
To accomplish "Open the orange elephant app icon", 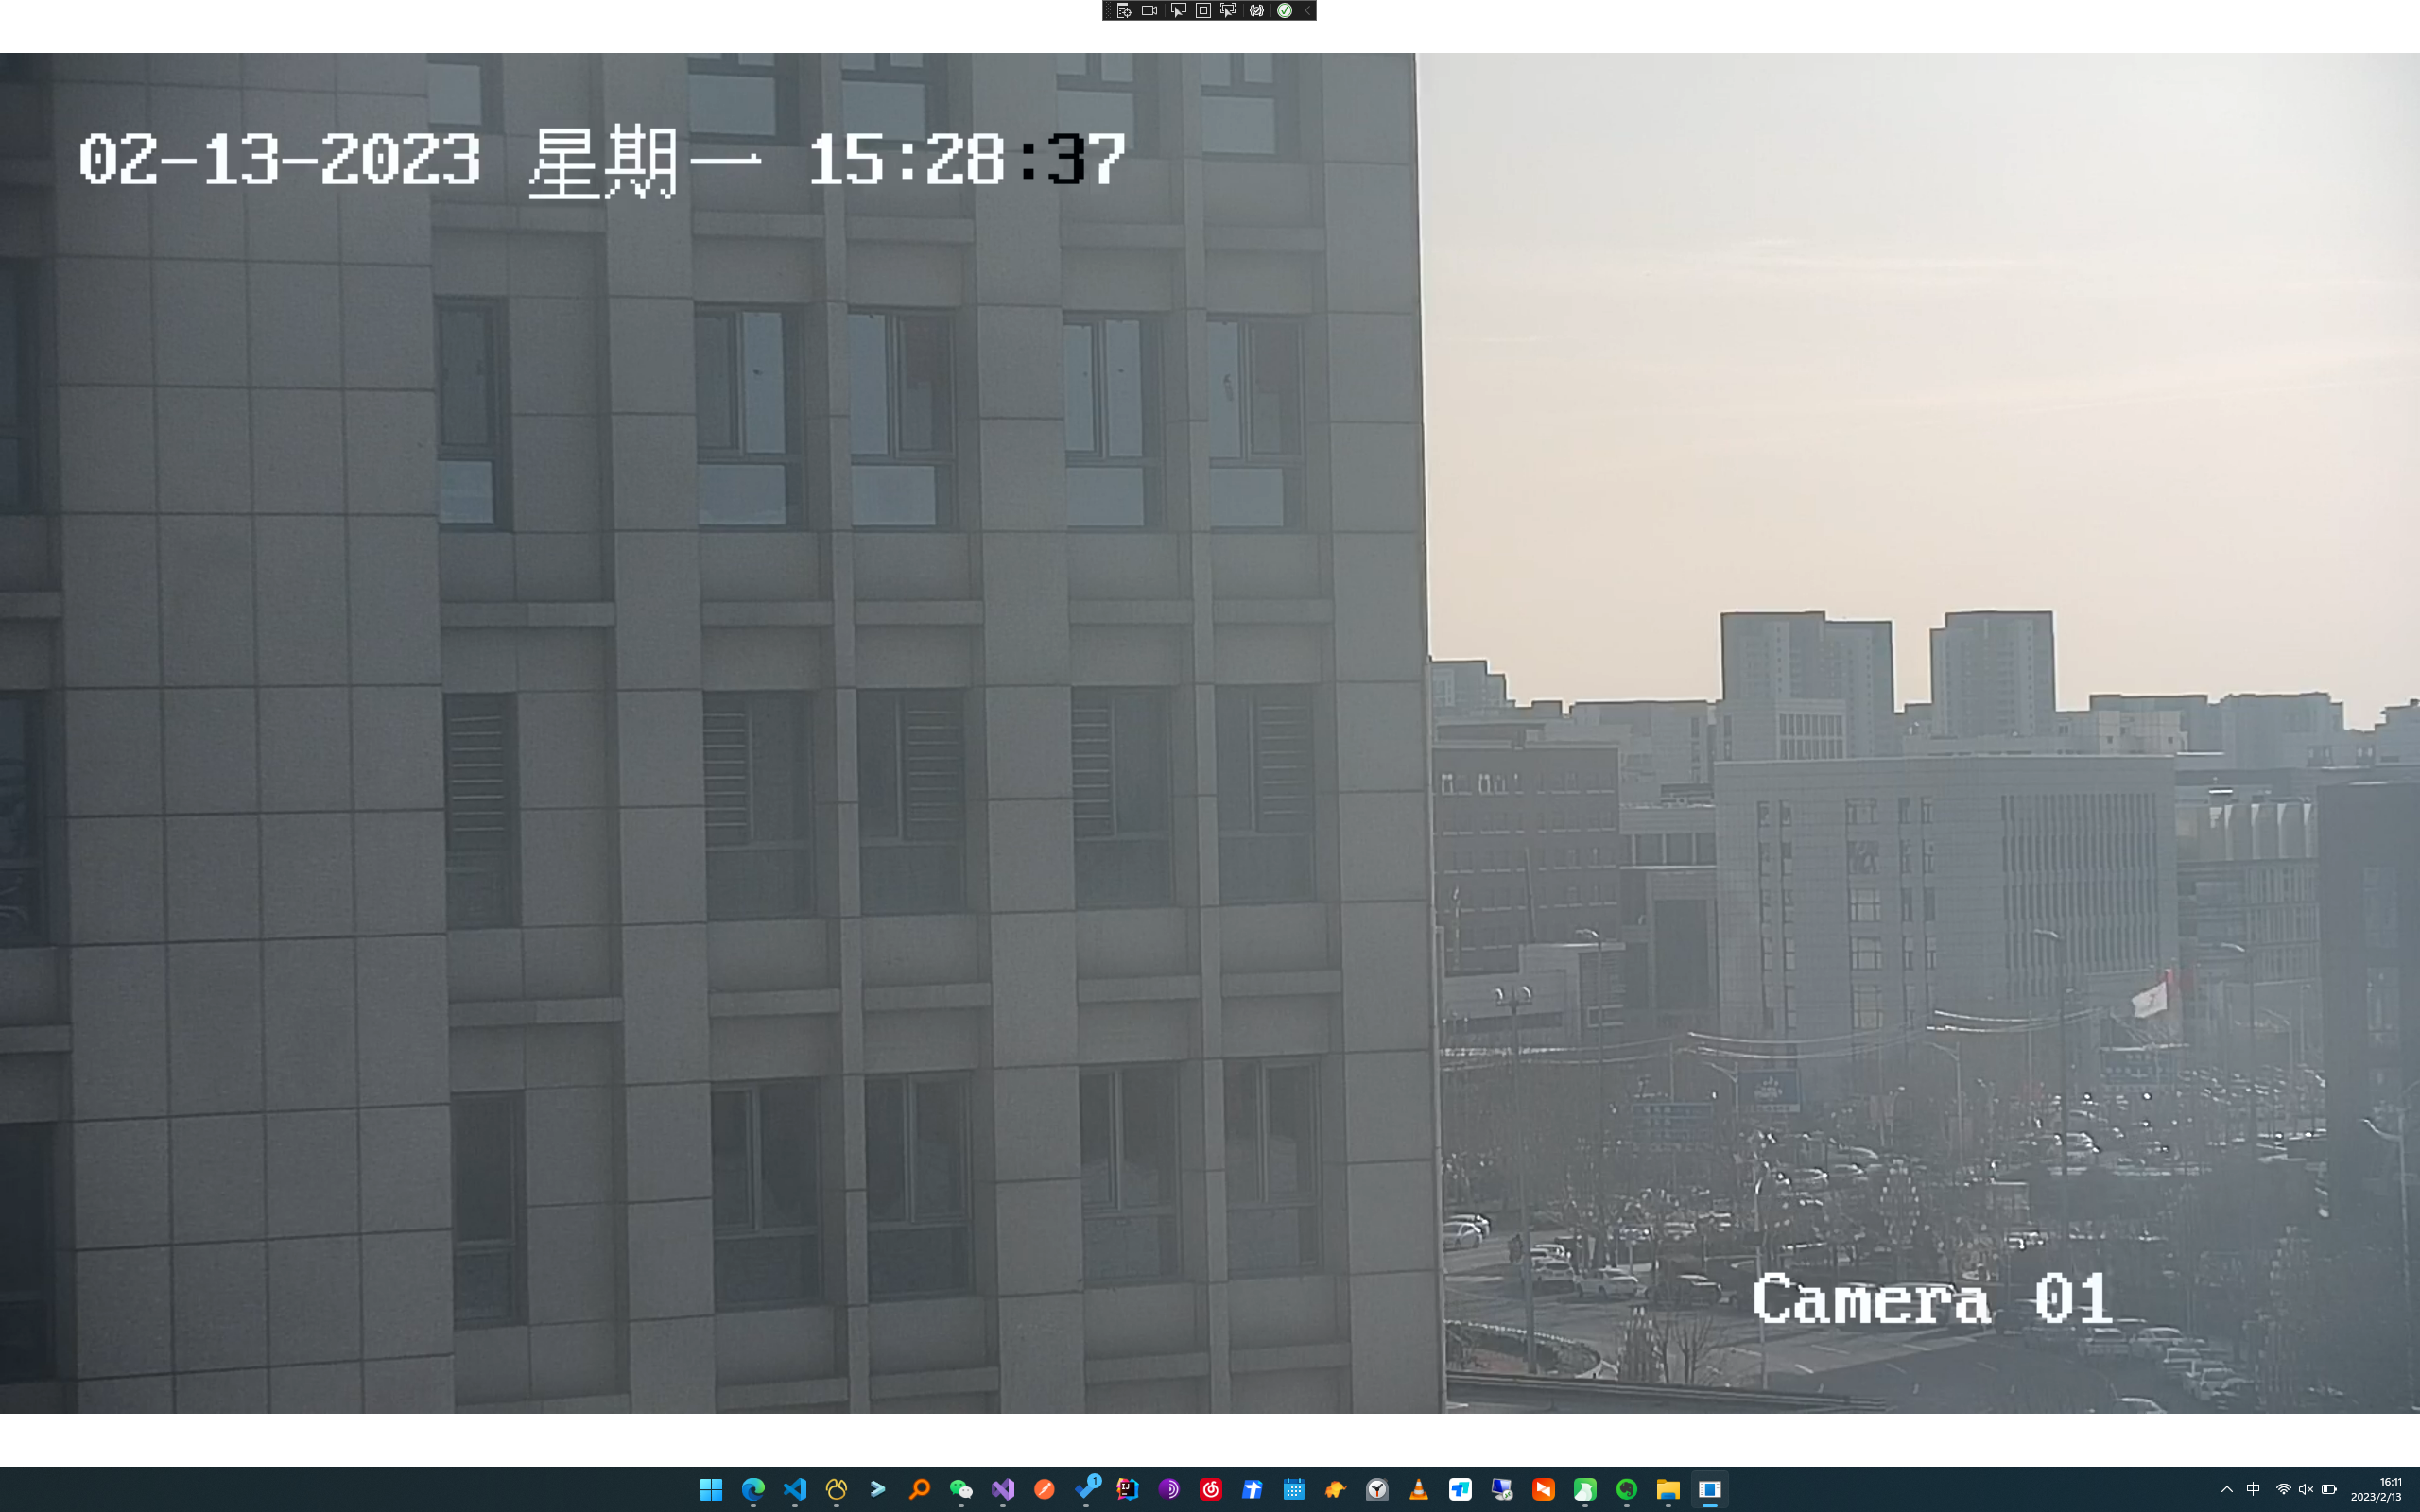I will point(1336,1490).
